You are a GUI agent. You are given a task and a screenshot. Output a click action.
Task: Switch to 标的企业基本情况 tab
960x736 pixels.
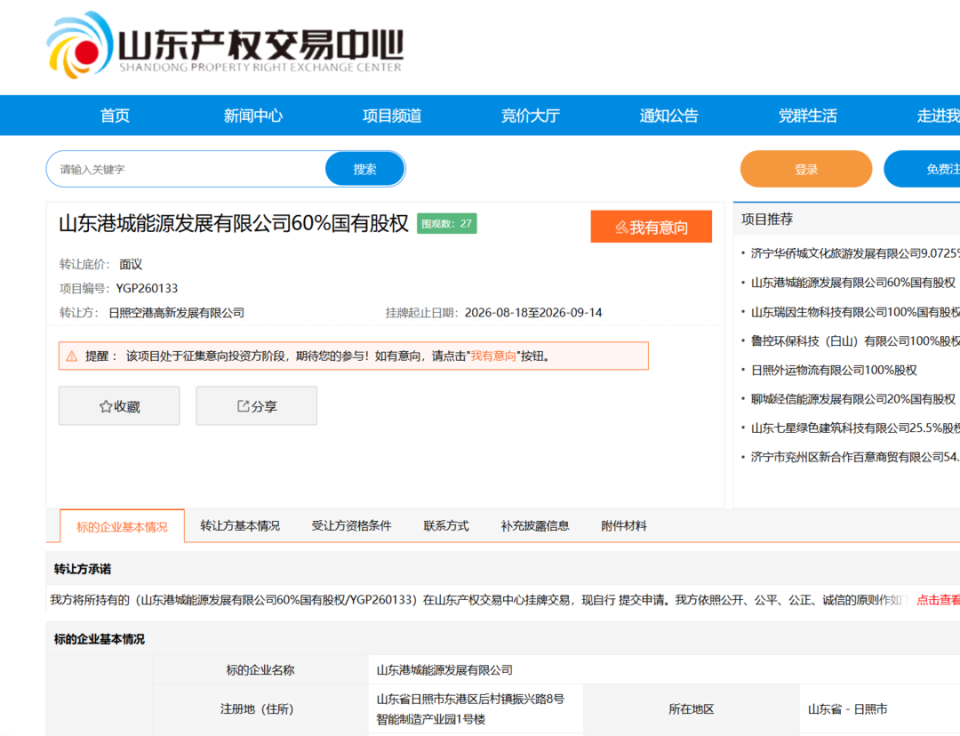click(x=122, y=527)
